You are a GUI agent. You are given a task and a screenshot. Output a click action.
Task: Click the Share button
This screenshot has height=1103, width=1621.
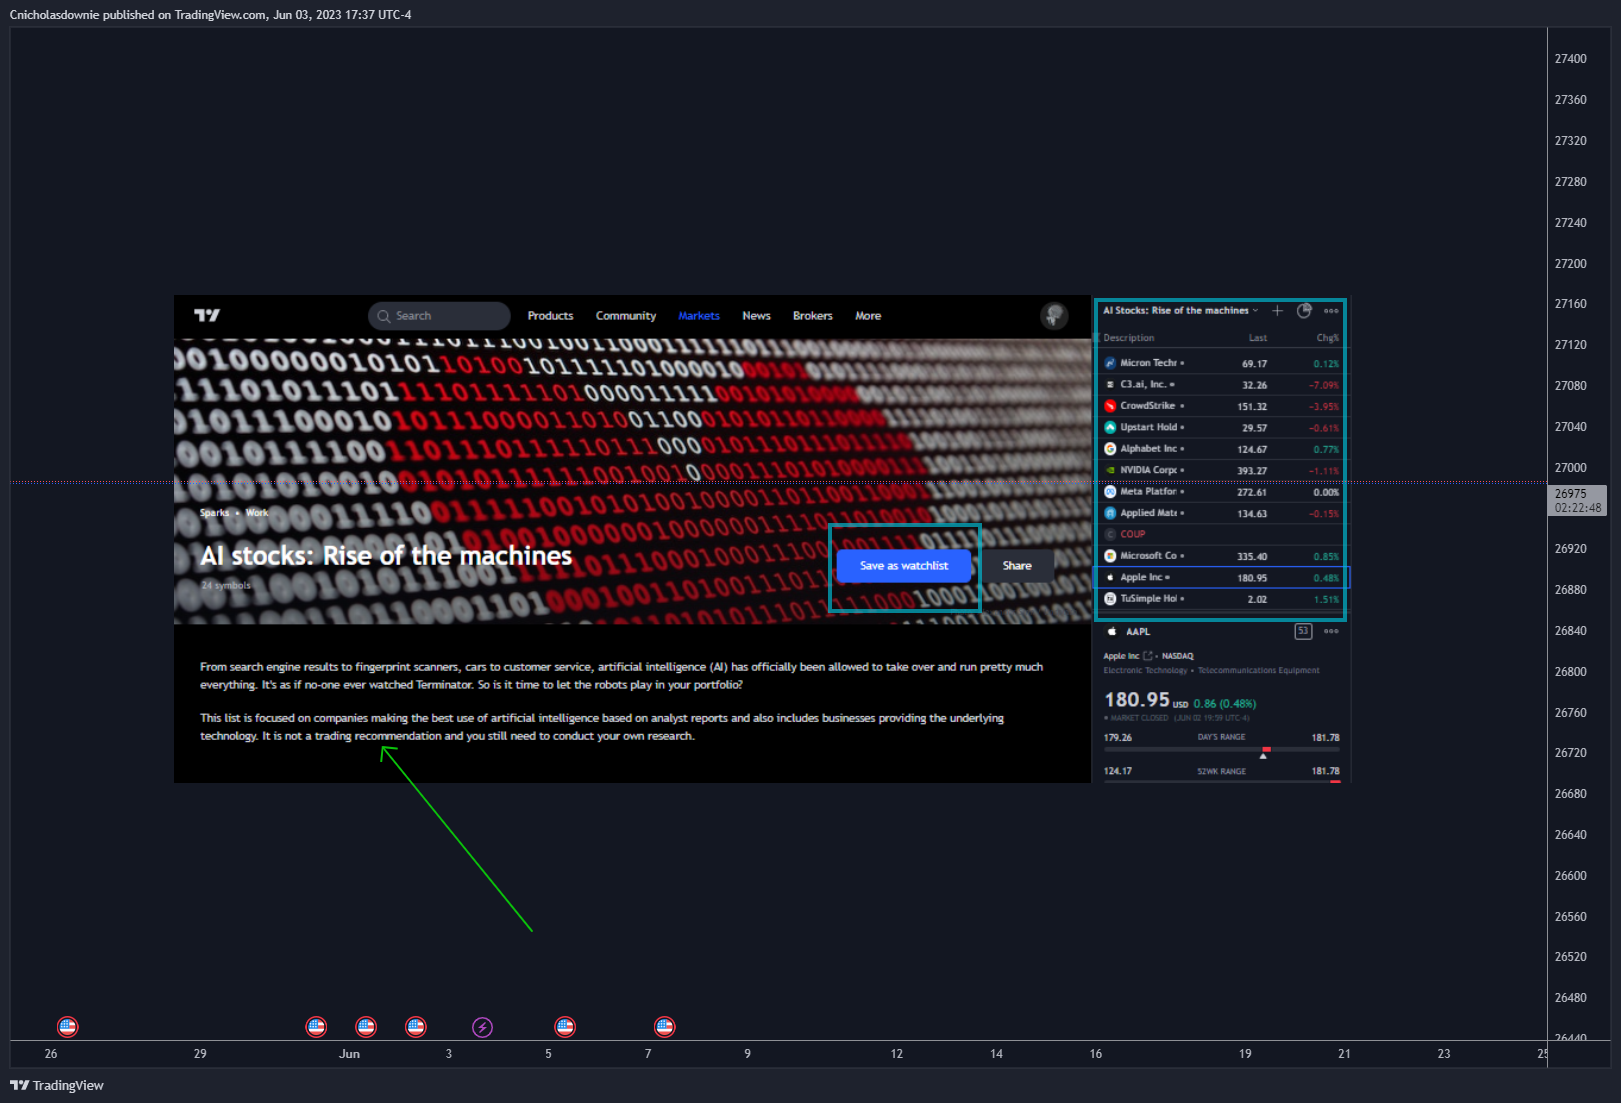coord(1017,566)
